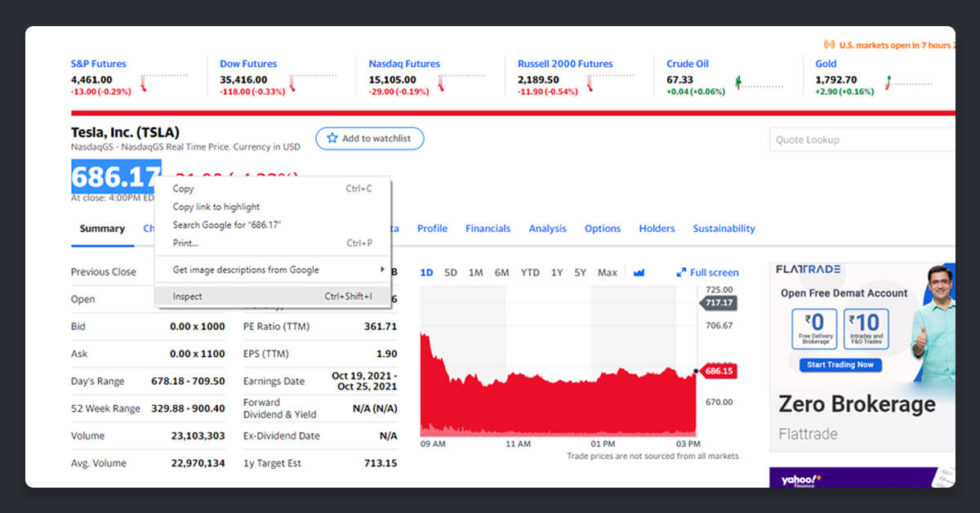Click the Full screen chart link
Viewport: 980px width, 513px height.
coord(708,272)
